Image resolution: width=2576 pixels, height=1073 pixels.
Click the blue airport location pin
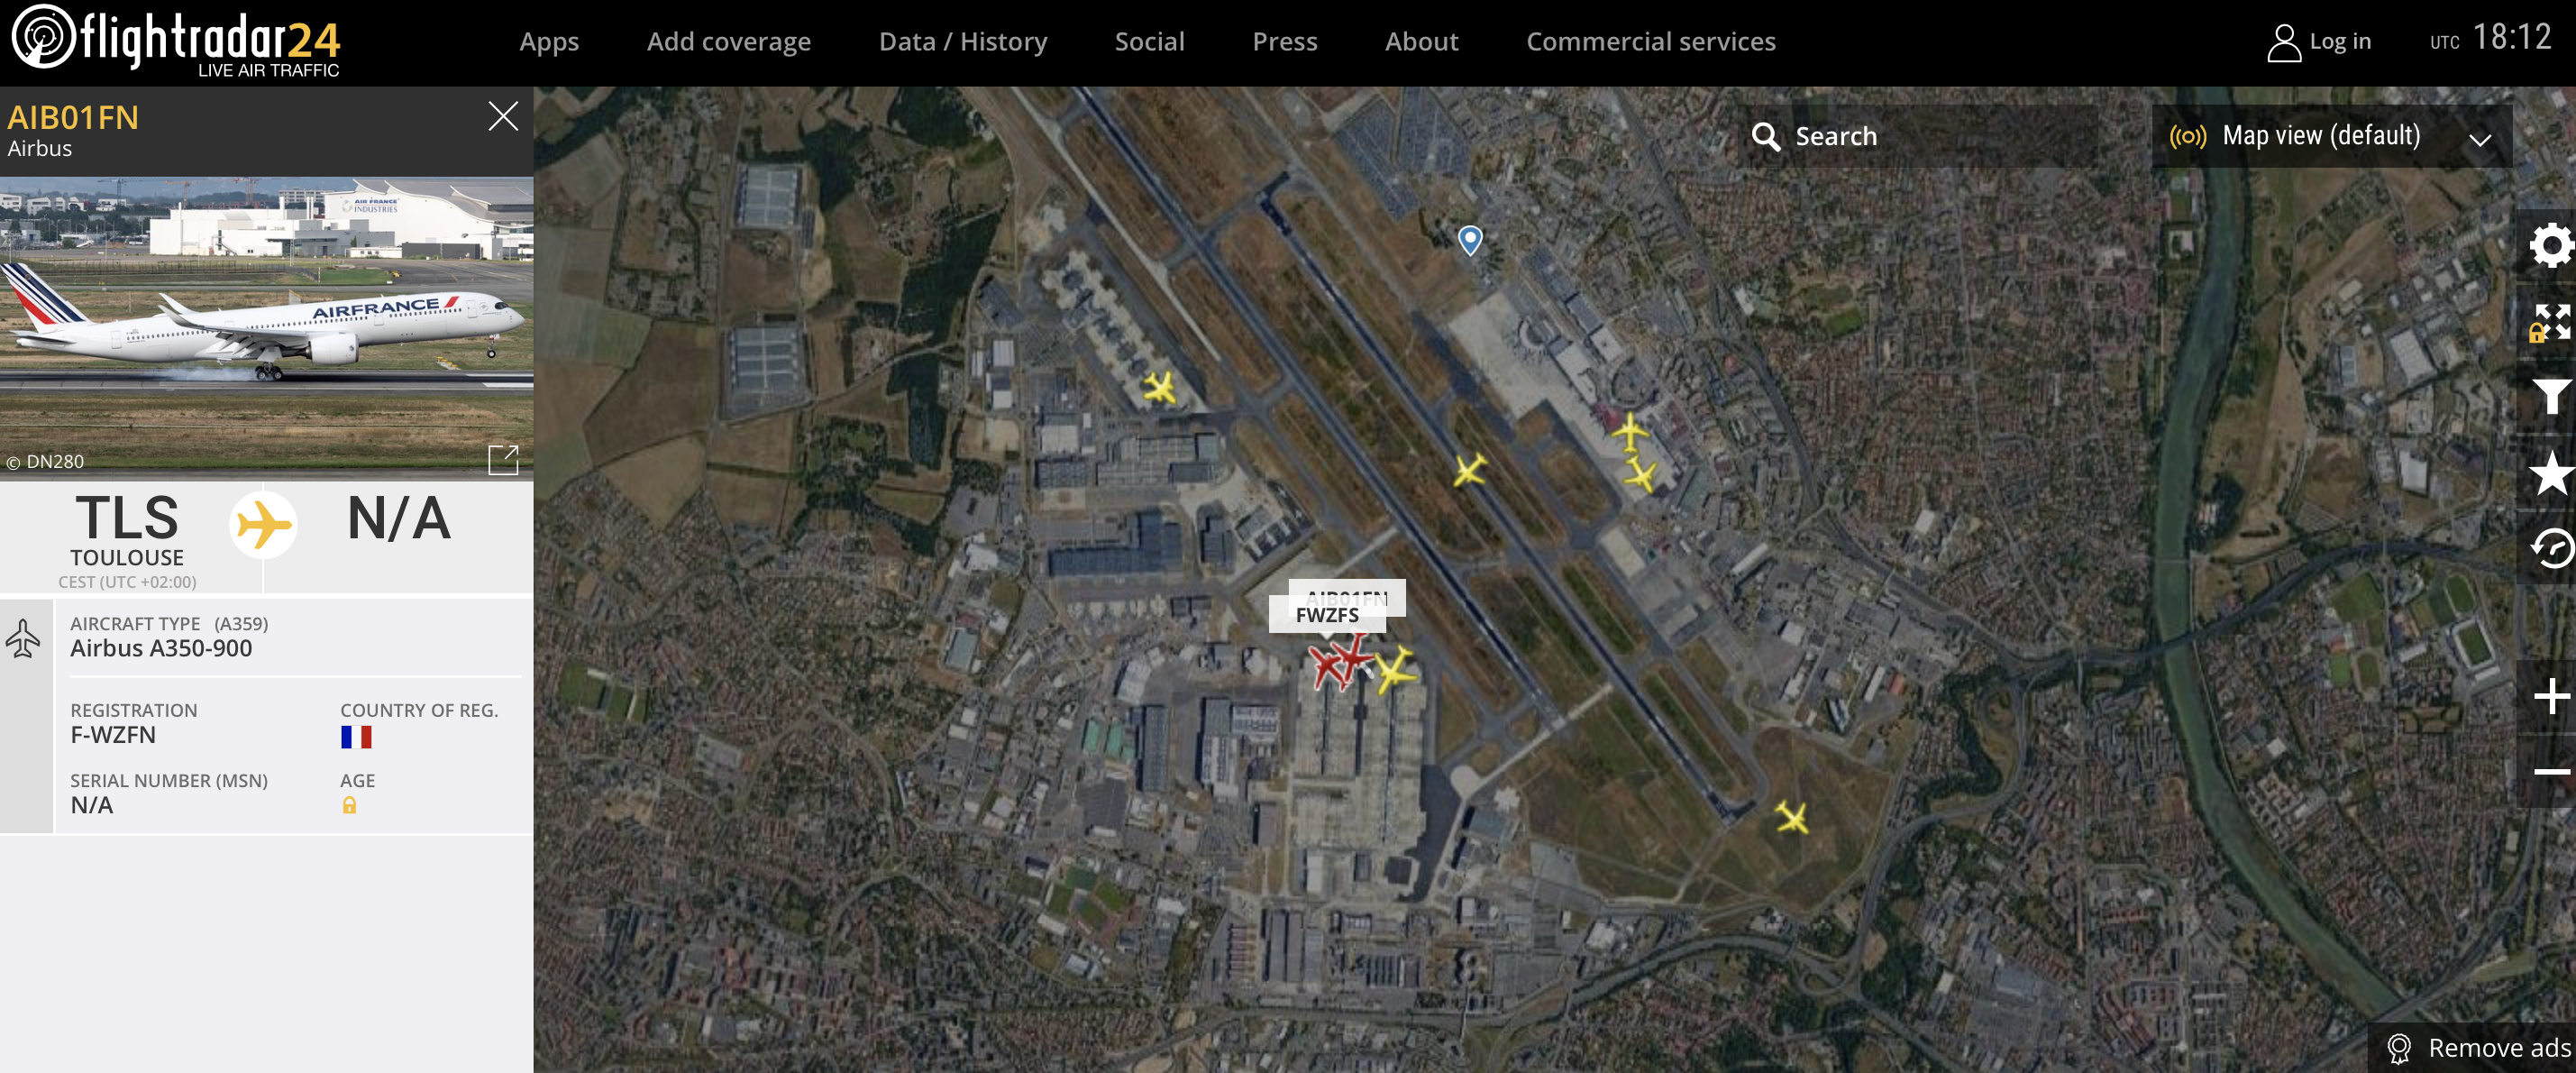pyautogui.click(x=1469, y=240)
